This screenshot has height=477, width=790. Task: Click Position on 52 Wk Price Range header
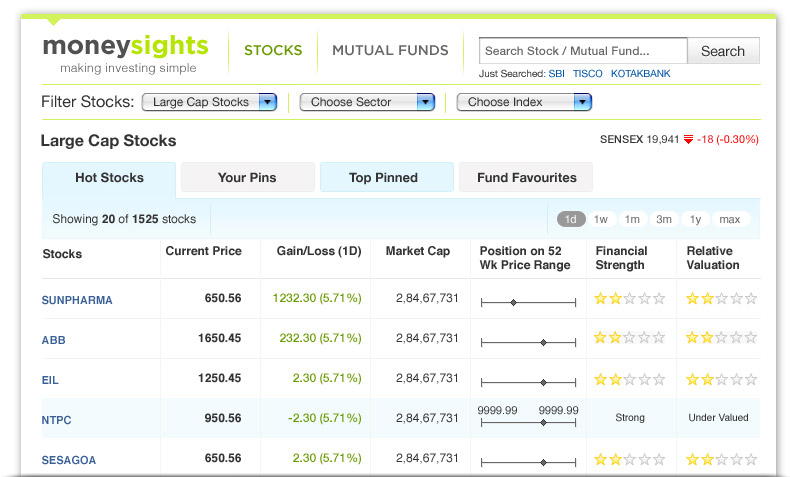tap(525, 258)
